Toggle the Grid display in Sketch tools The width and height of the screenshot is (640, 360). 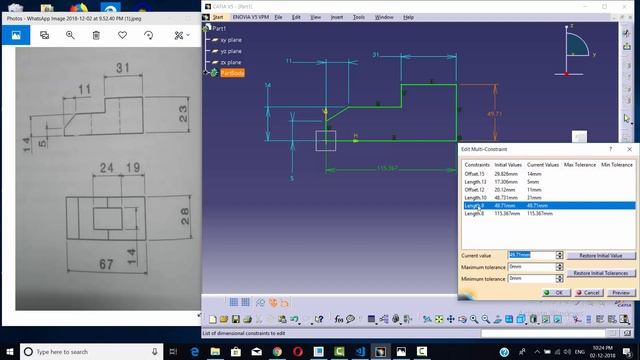233,302
